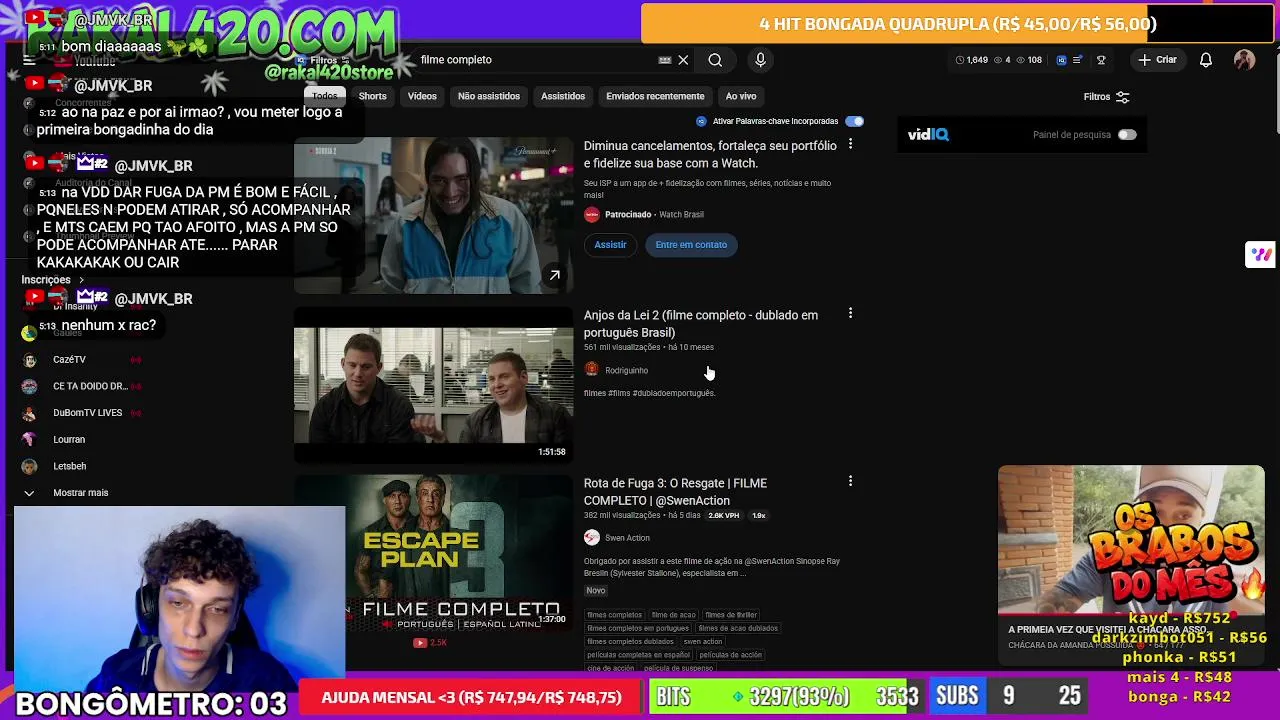Click the 108 views stat in the vidIQ bar
Screen dimensions: 1280x720
[1029, 60]
